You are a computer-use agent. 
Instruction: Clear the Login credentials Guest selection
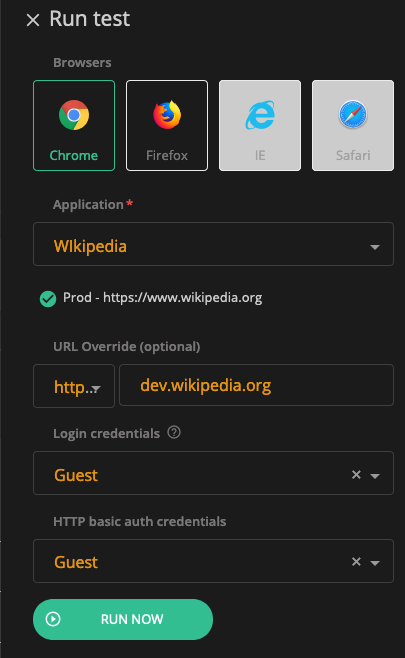pyautogui.click(x=356, y=475)
